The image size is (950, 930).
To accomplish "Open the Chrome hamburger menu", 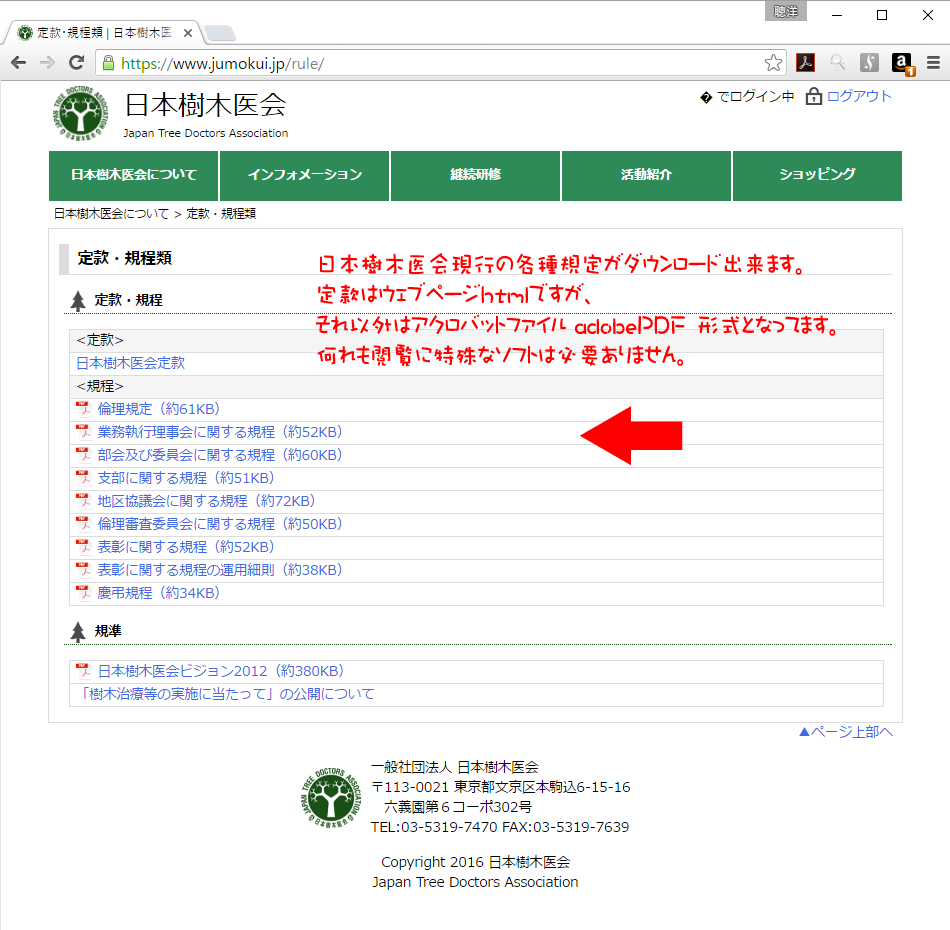I will 933,62.
